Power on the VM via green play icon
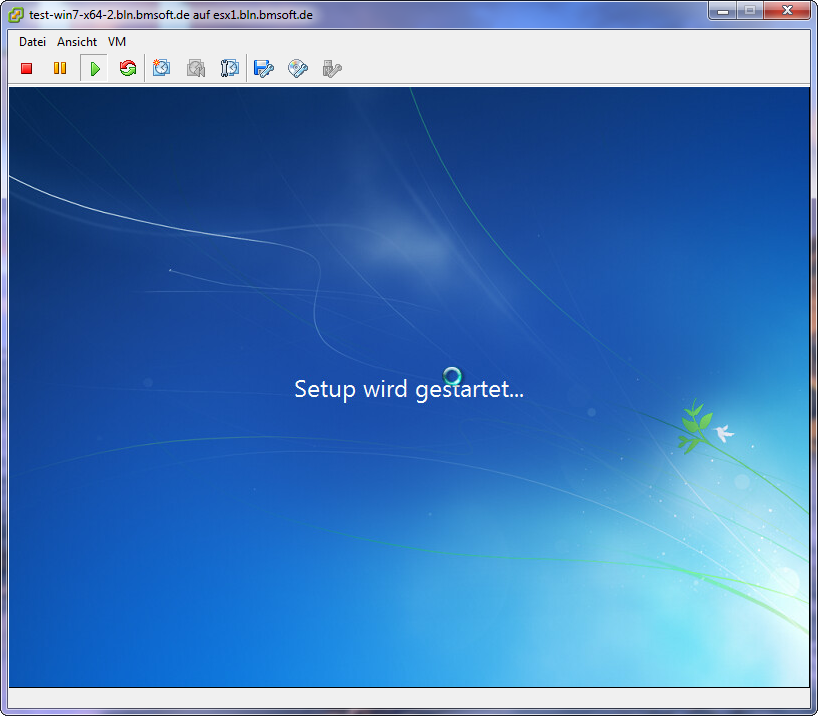This screenshot has width=818, height=716. 94,68
